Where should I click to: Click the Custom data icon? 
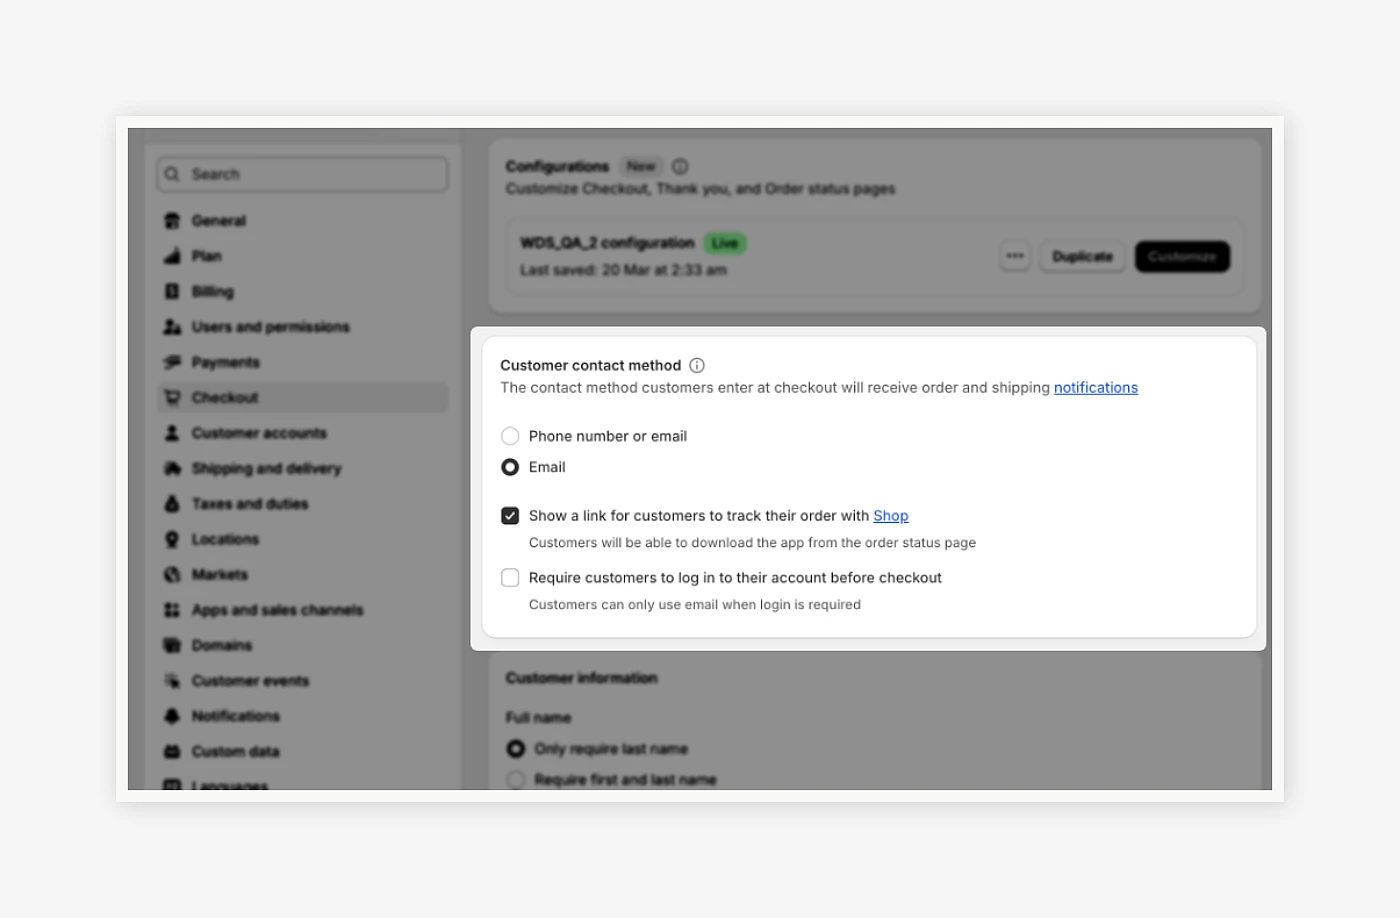pos(172,752)
